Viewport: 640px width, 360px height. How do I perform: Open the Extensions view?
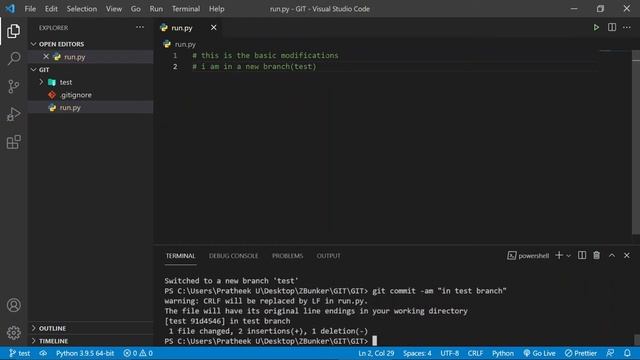click(x=13, y=142)
